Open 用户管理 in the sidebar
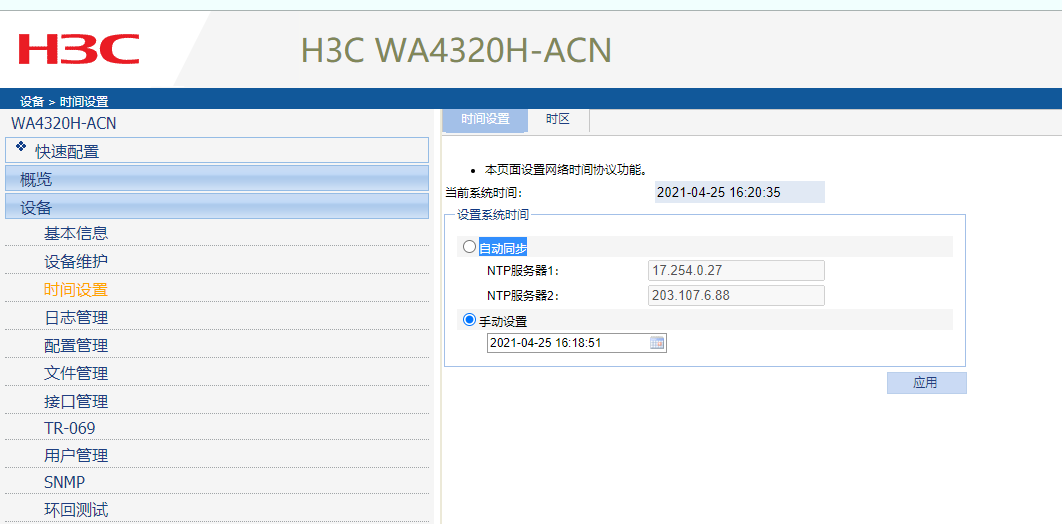The width and height of the screenshot is (1062, 524). 76,456
